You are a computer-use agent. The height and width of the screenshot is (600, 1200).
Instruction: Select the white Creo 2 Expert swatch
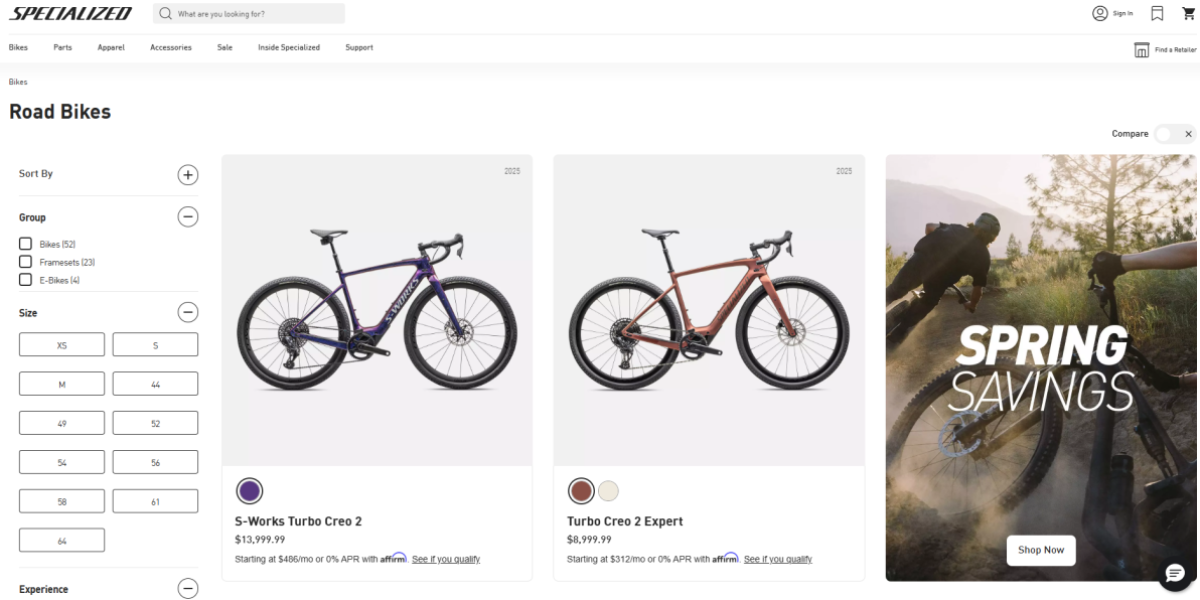click(x=608, y=491)
